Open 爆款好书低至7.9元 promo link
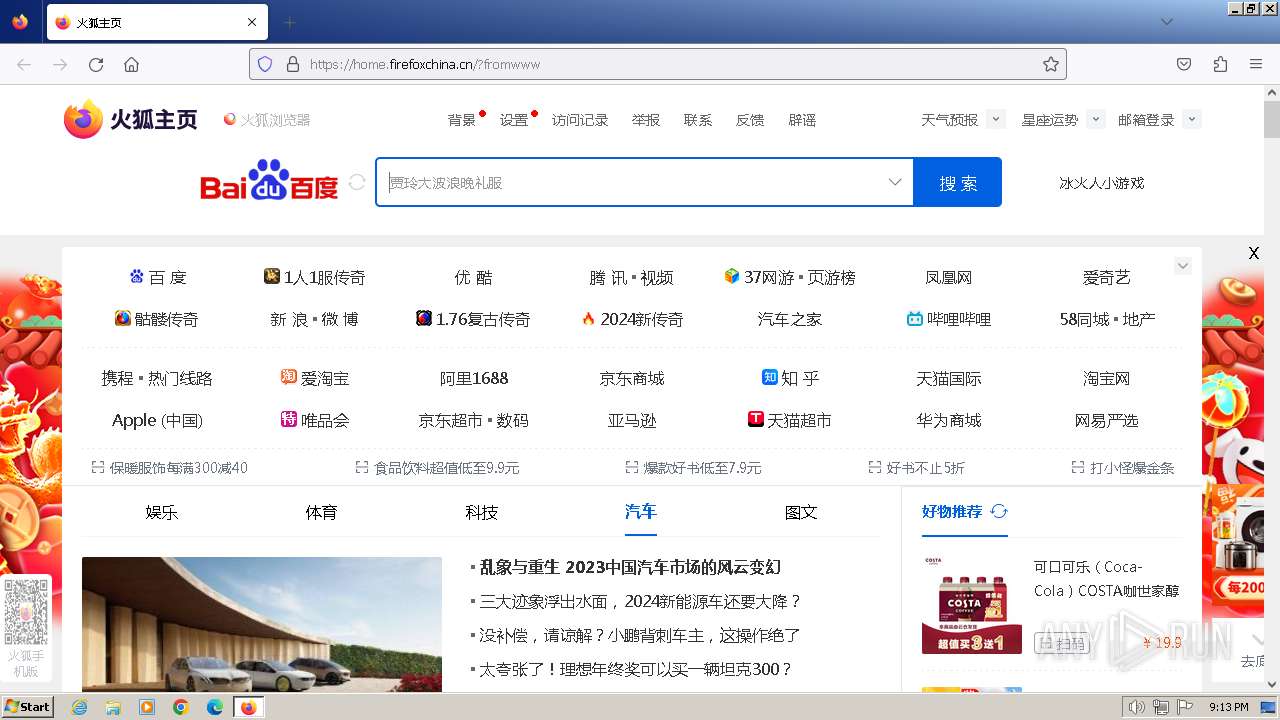Image resolution: width=1280 pixels, height=720 pixels. (x=693, y=468)
